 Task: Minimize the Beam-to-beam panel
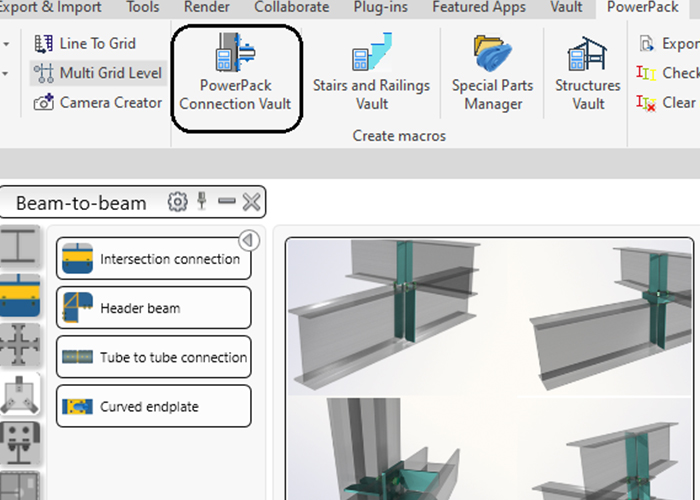(227, 201)
